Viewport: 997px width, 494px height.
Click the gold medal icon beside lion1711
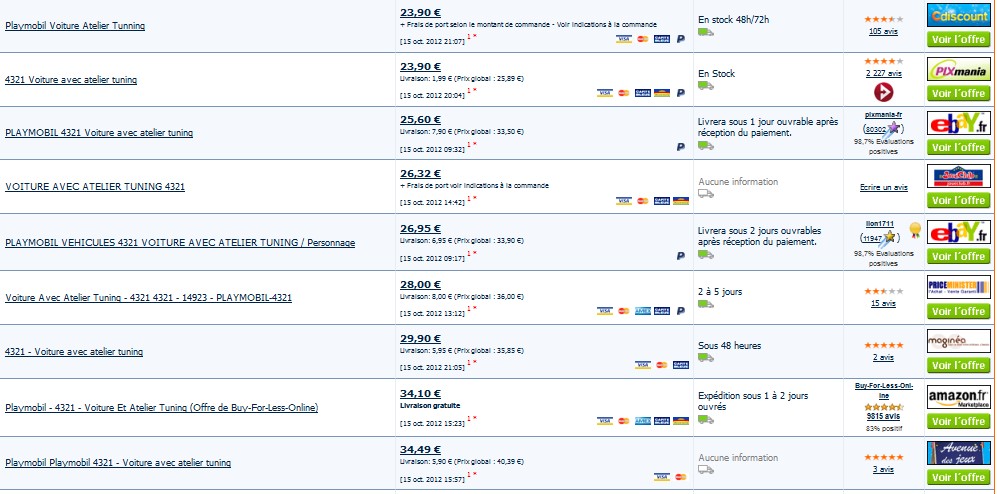click(x=914, y=229)
